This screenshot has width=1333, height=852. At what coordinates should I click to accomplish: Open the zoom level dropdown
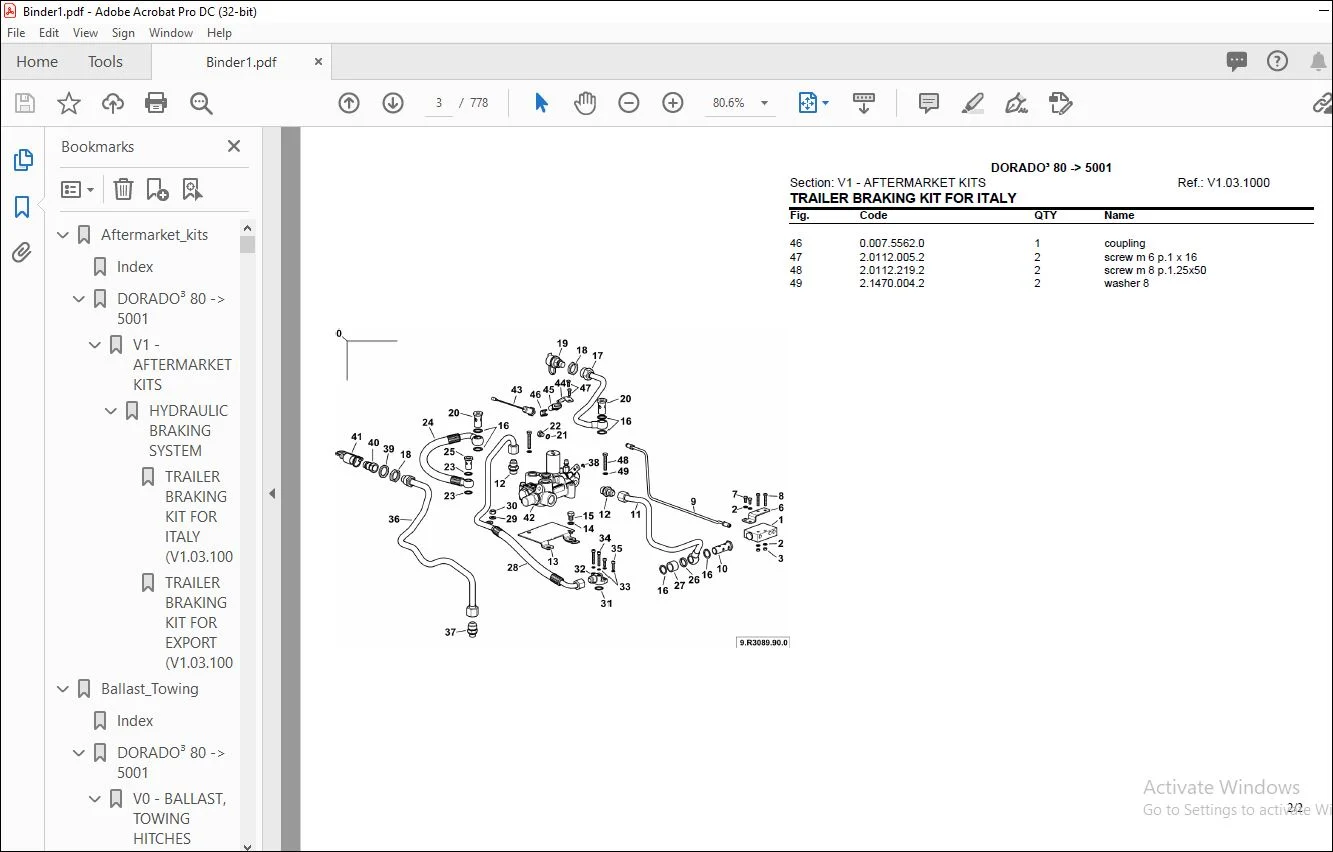(x=765, y=103)
